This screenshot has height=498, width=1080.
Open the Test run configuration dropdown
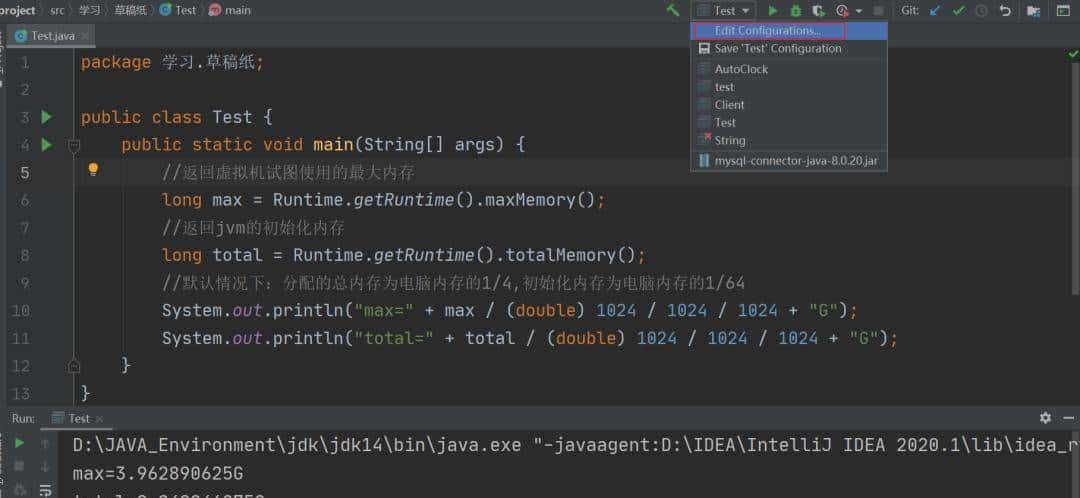[725, 10]
